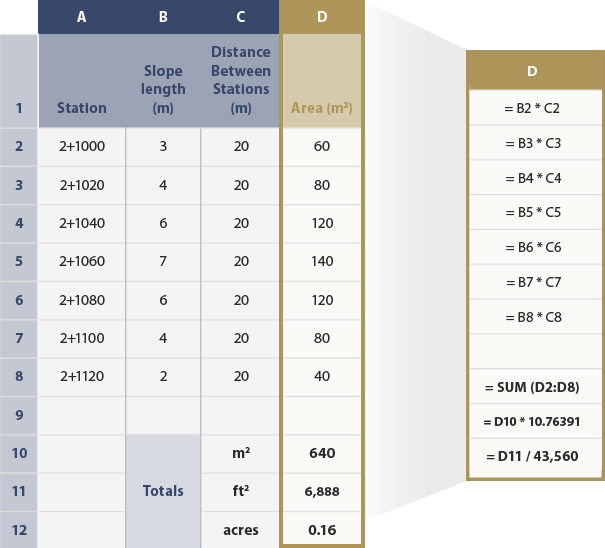Click the Slope length (m) header cell

(x=163, y=81)
